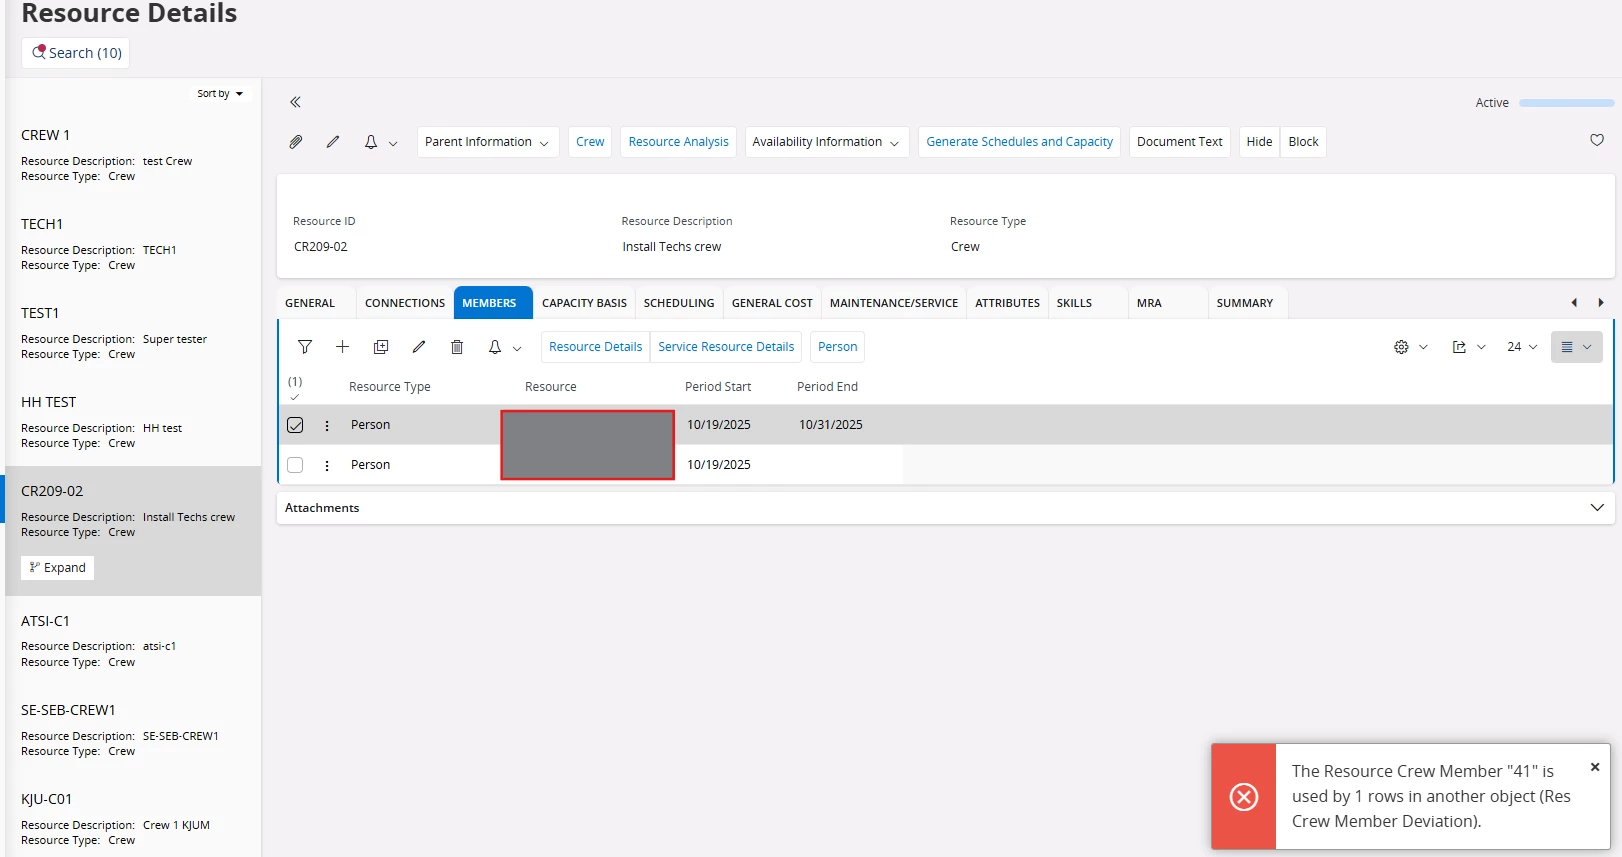Click the Block button

pyautogui.click(x=1304, y=142)
